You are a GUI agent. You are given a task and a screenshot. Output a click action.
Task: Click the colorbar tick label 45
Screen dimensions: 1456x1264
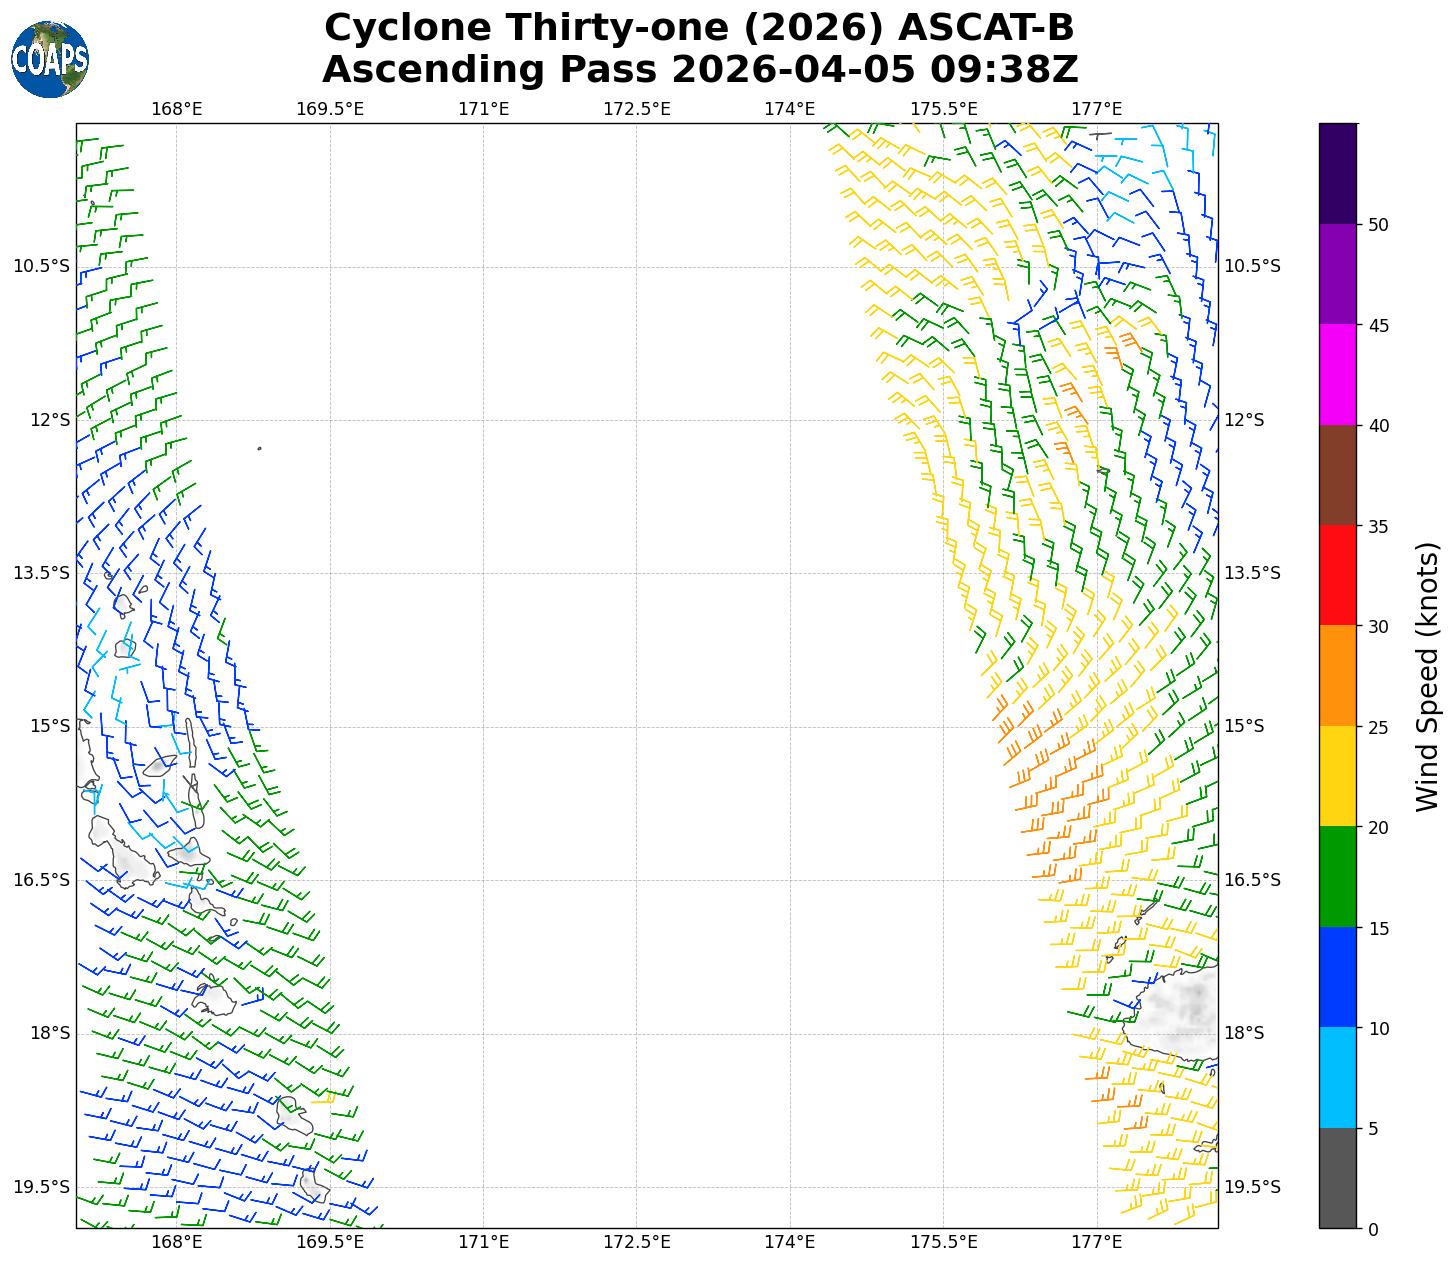point(1378,326)
